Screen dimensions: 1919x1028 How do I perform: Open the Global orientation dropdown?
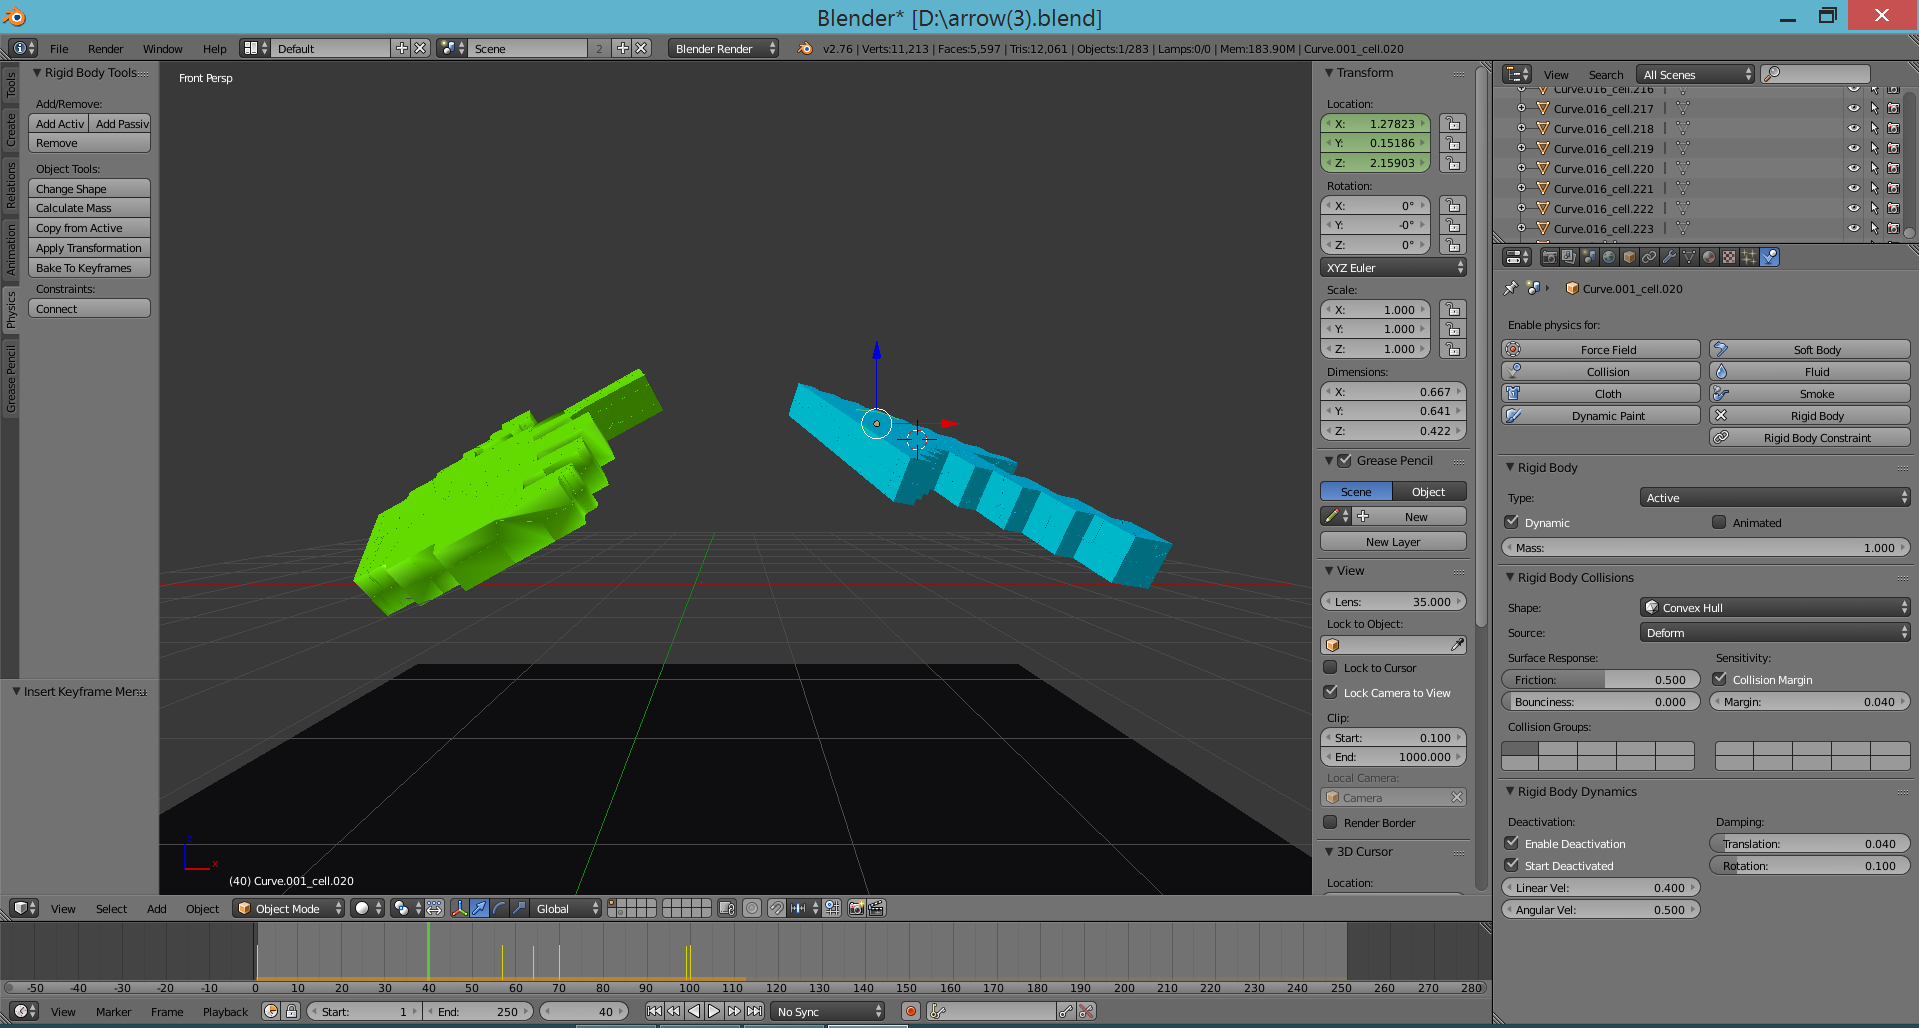pyautogui.click(x=566, y=908)
